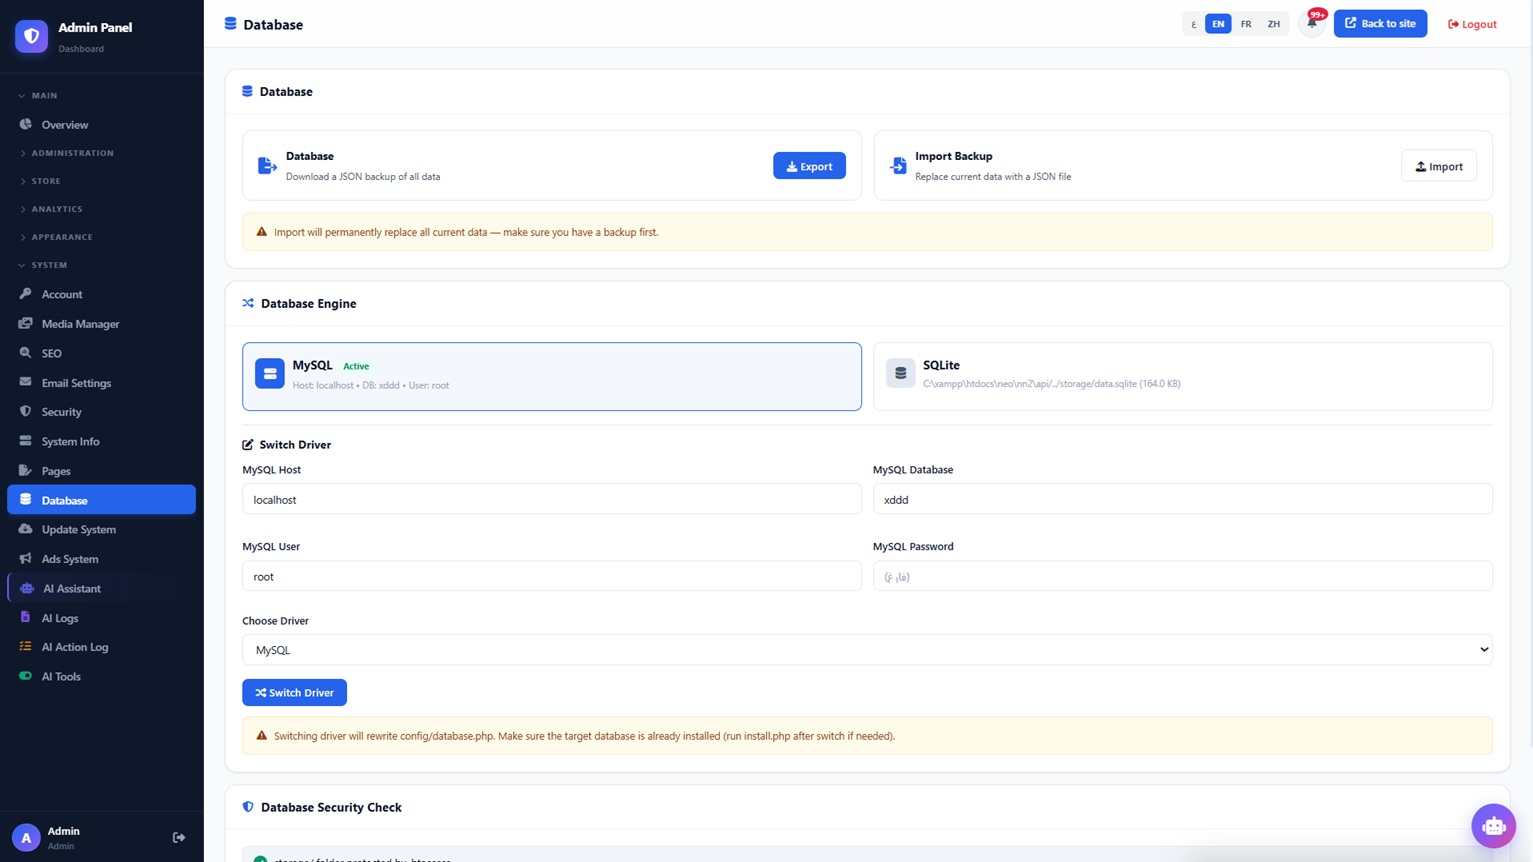Click the blue Switch Driver button
1533x862 pixels.
[294, 692]
